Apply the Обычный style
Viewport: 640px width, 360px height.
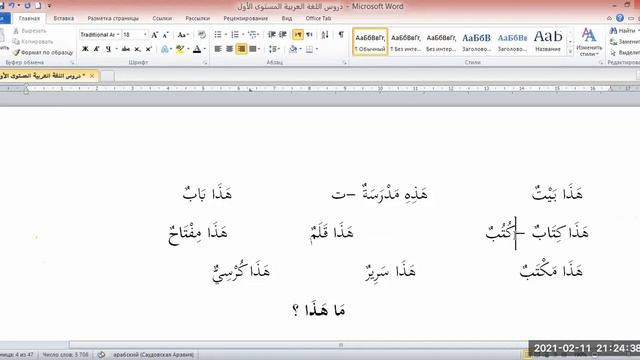(370, 42)
